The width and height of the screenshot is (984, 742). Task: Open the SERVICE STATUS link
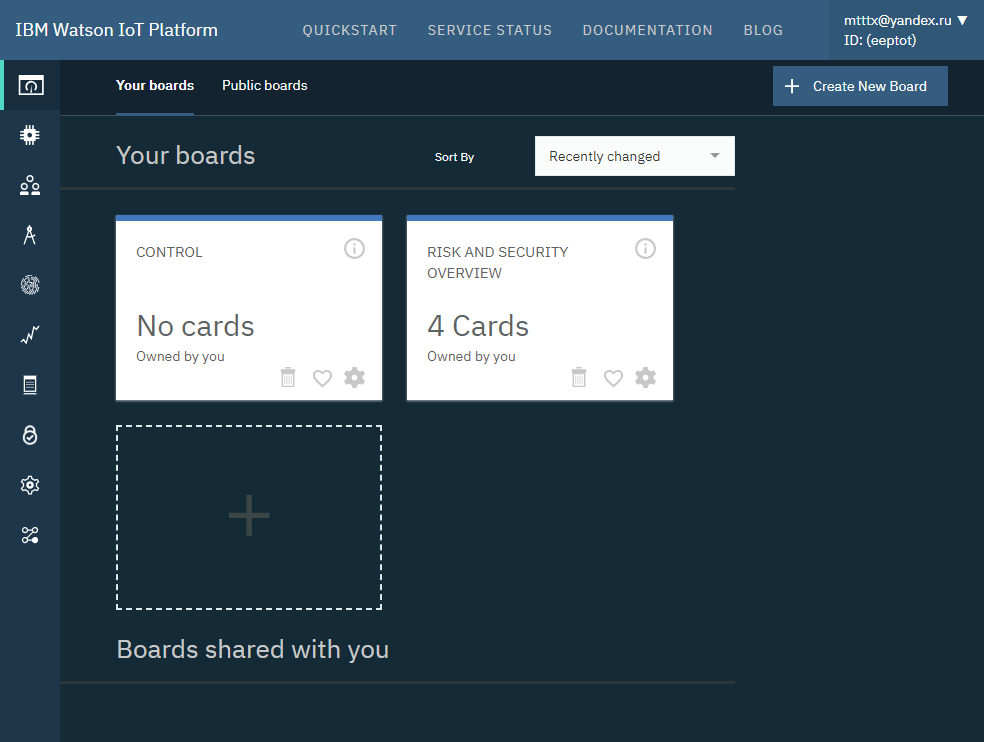click(x=489, y=30)
